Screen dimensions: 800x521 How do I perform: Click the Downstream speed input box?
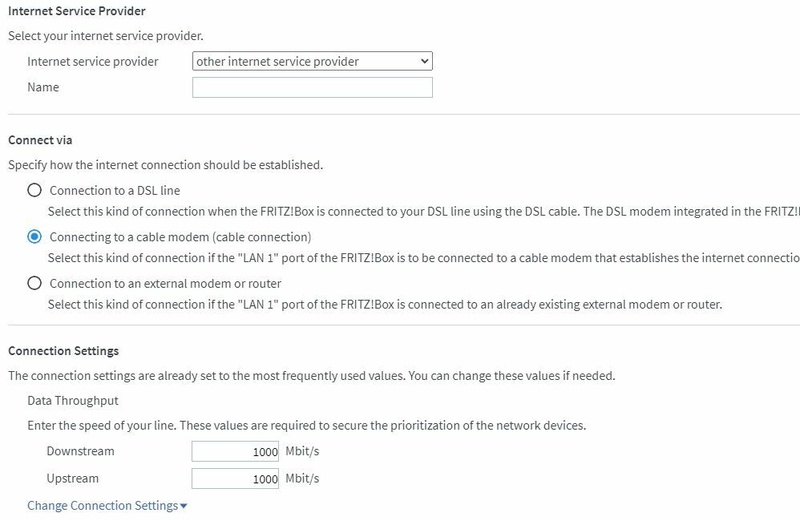(236, 452)
